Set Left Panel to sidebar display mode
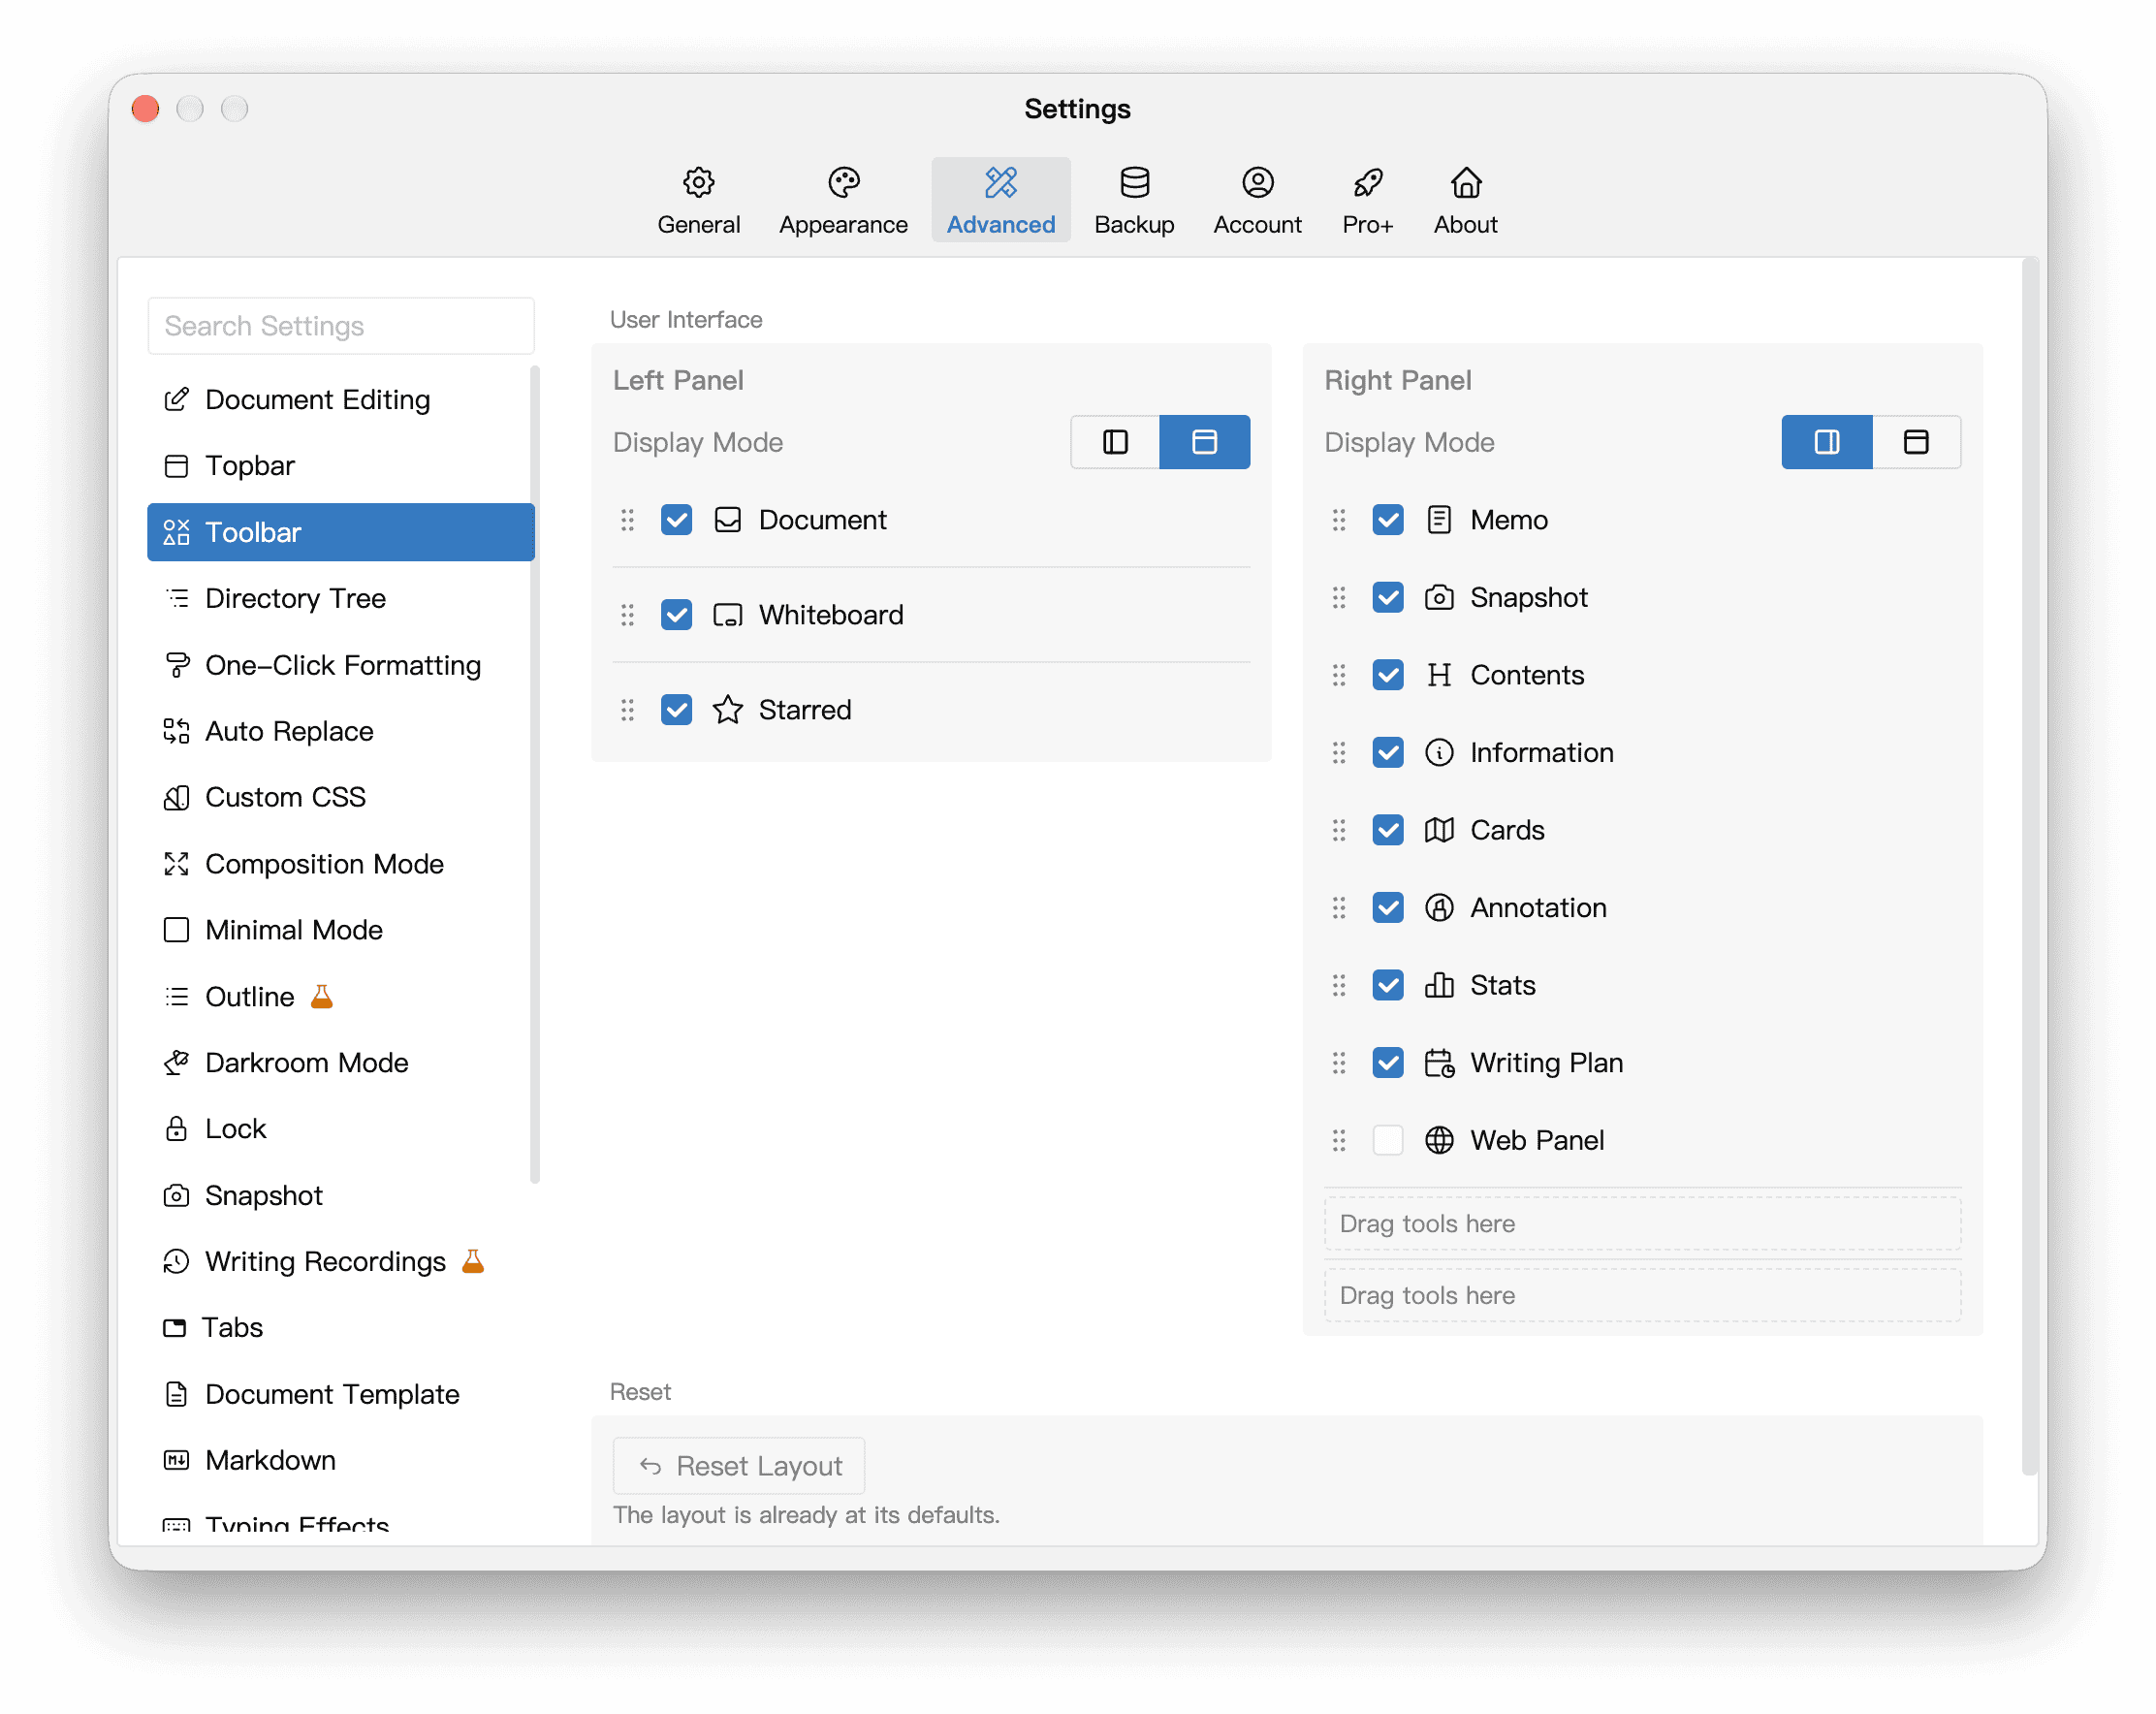 pos(1115,442)
